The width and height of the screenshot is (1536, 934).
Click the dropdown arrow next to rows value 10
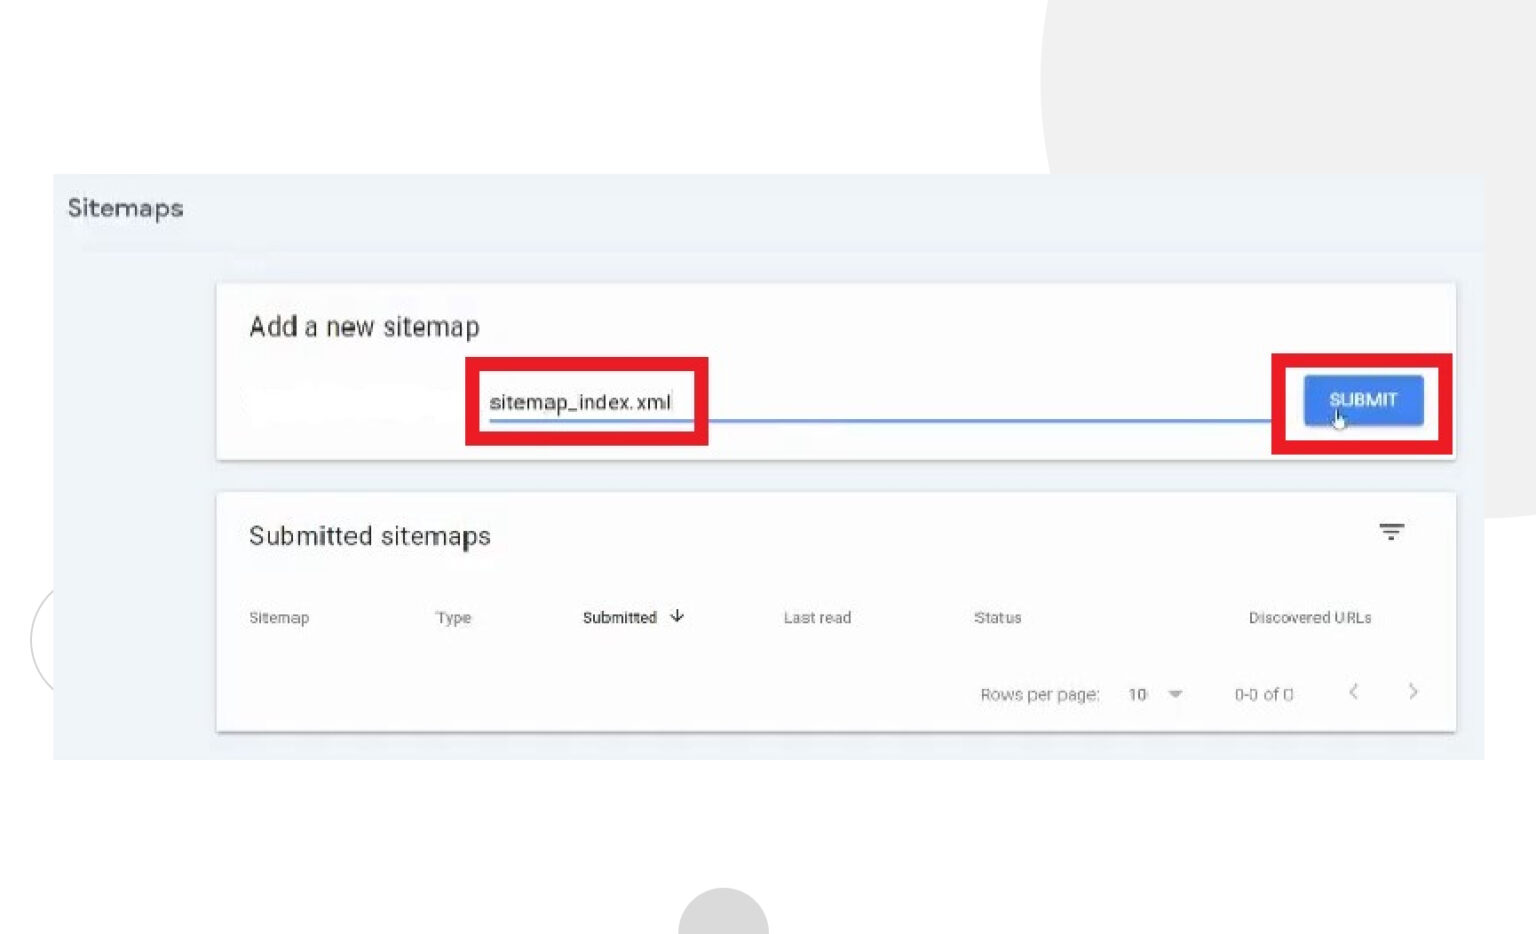pos(1174,694)
